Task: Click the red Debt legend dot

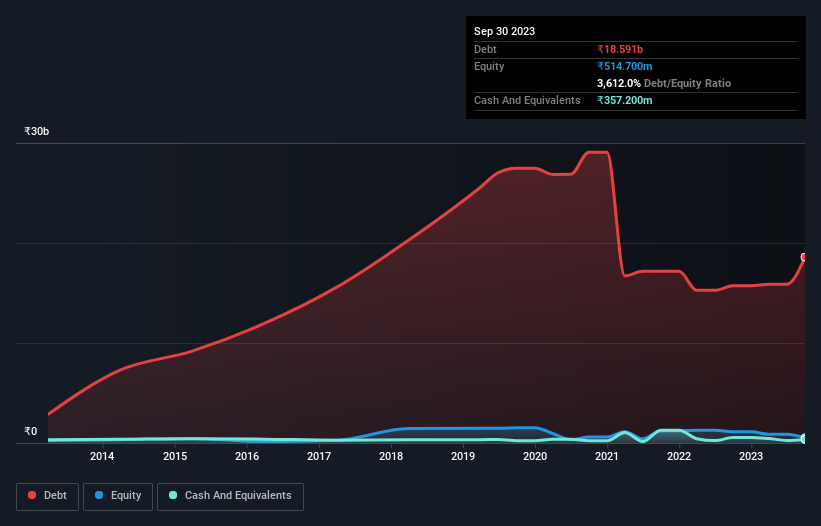Action: [32, 495]
